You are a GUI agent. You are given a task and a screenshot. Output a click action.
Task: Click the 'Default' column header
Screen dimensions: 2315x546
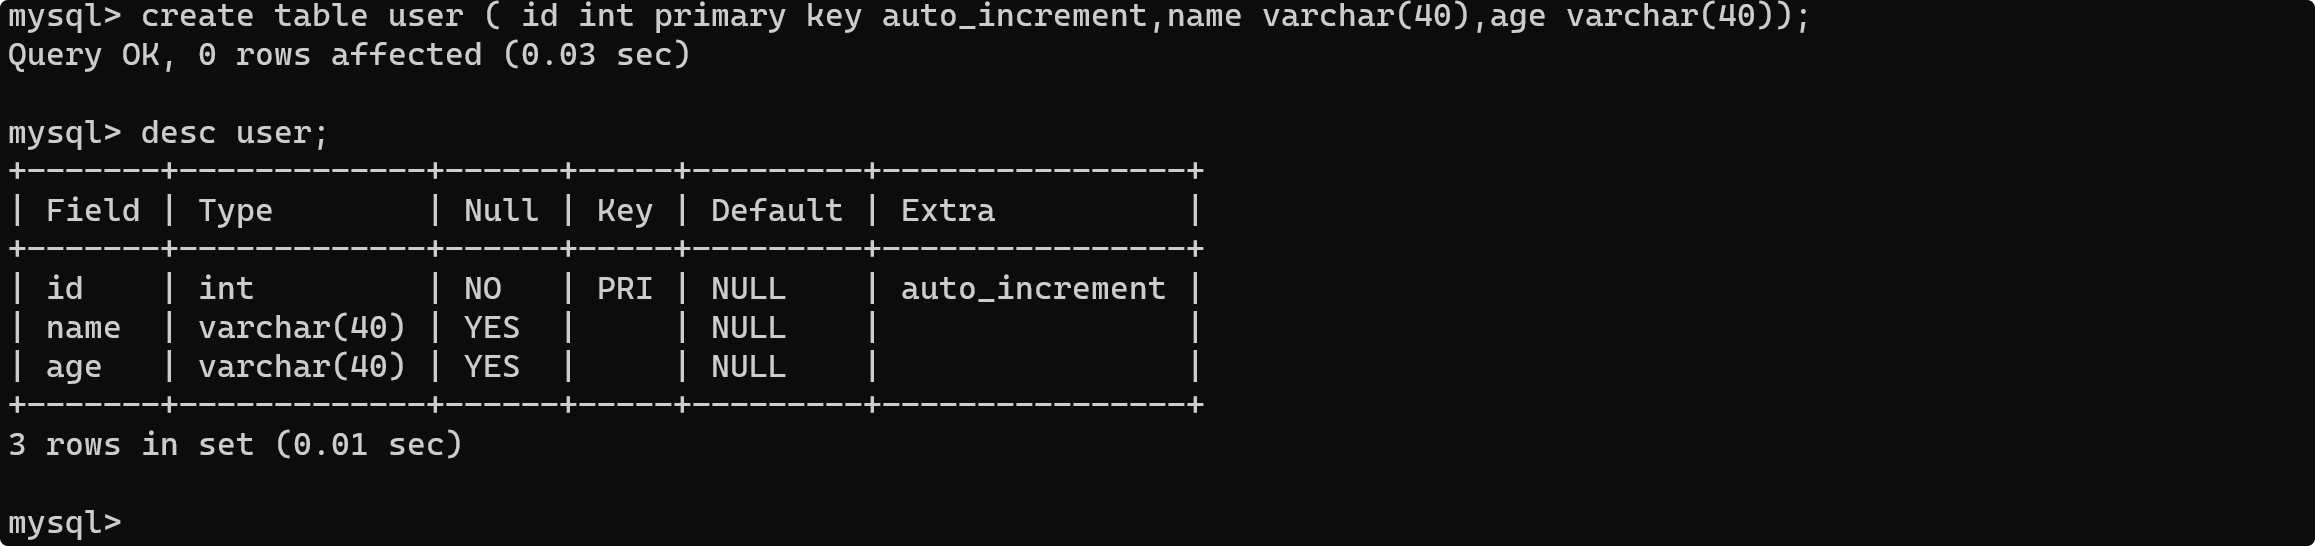(777, 211)
